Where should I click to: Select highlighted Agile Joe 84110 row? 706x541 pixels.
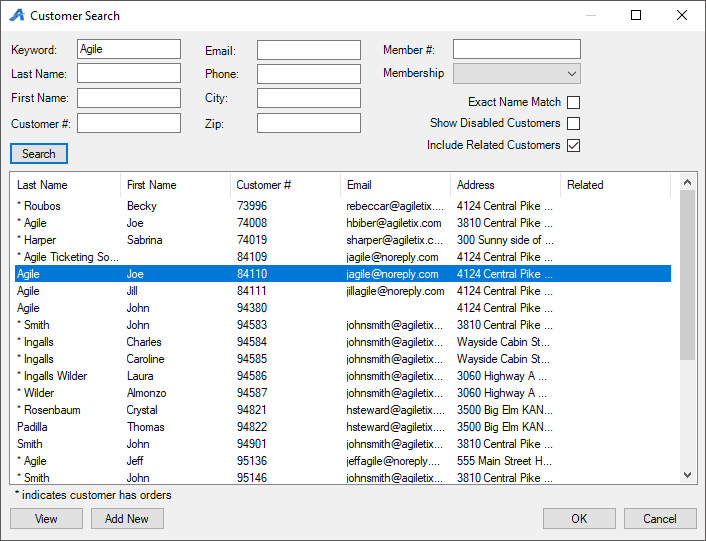pyautogui.click(x=343, y=274)
